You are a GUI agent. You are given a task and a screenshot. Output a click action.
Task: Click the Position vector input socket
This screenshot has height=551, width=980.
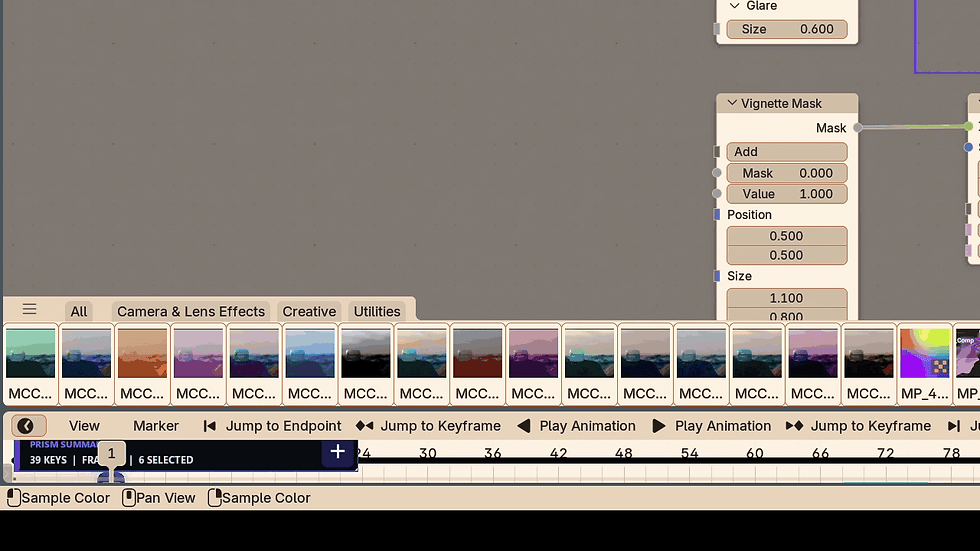(x=717, y=214)
